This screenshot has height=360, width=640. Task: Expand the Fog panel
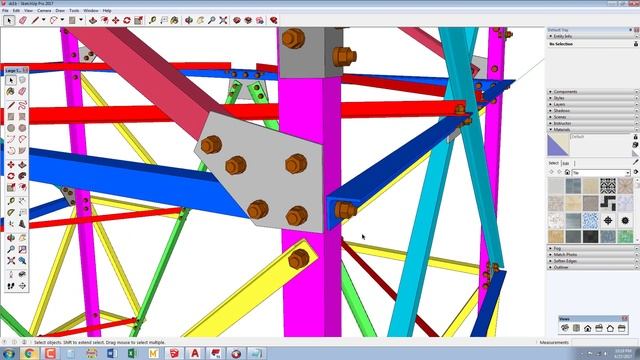[592, 248]
